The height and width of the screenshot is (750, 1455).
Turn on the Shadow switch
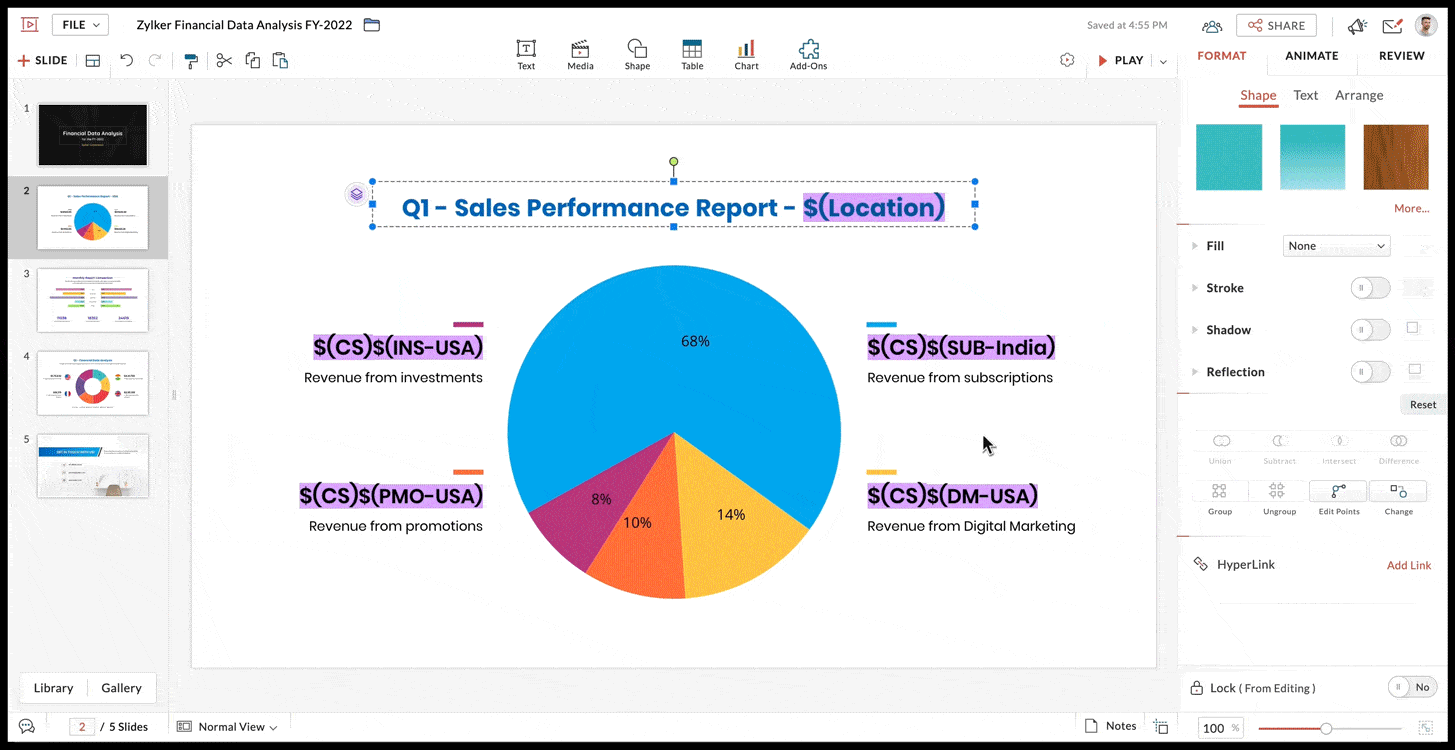(1370, 330)
